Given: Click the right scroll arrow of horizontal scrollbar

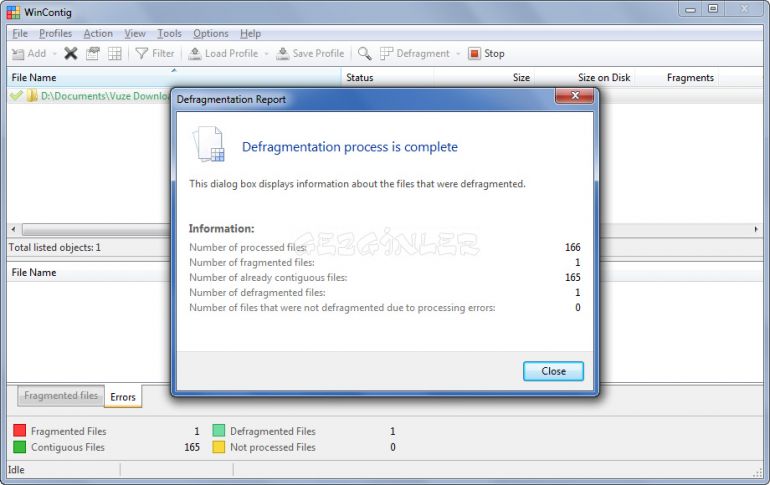Looking at the screenshot, I should (756, 229).
